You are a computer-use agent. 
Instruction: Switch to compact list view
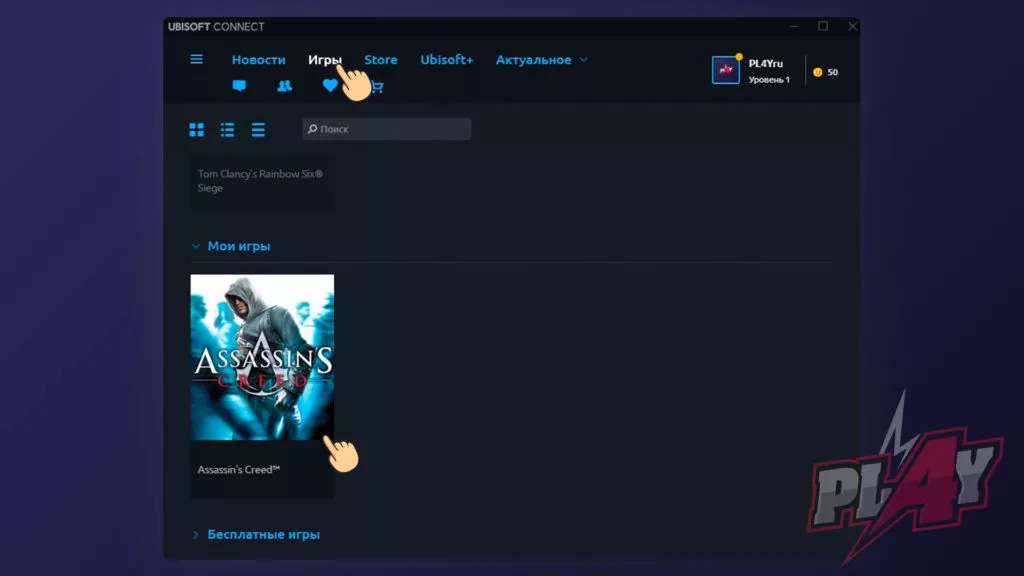pos(258,129)
